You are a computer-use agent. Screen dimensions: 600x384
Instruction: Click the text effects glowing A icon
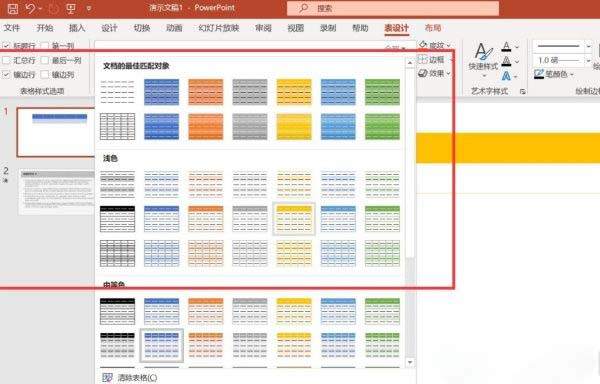(506, 76)
